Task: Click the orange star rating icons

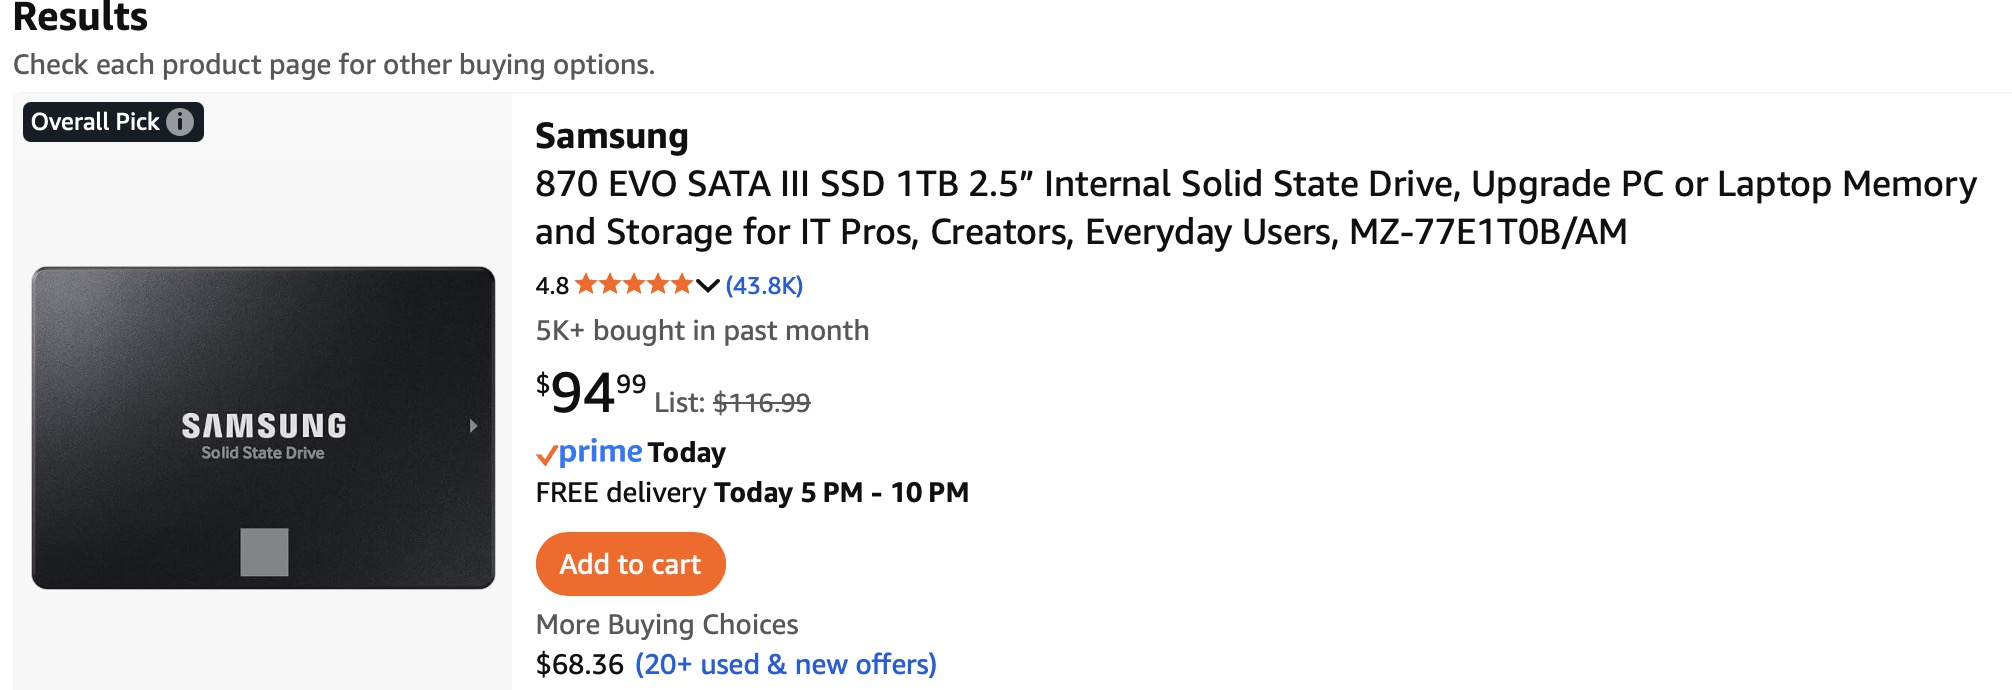Action: 633,285
